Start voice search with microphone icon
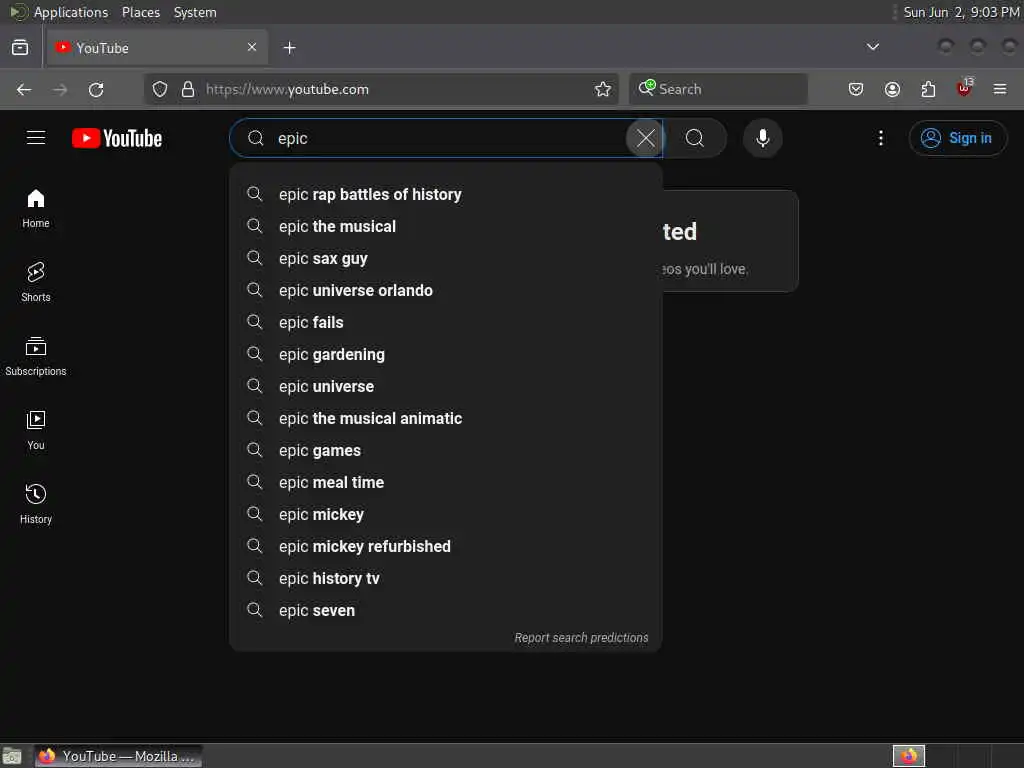 pyautogui.click(x=762, y=138)
